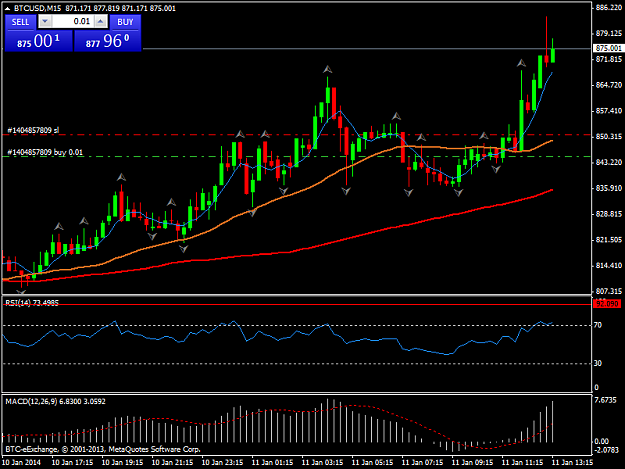Click MACD scale value -2.0783
The height and width of the screenshot is (469, 625).
[607, 450]
